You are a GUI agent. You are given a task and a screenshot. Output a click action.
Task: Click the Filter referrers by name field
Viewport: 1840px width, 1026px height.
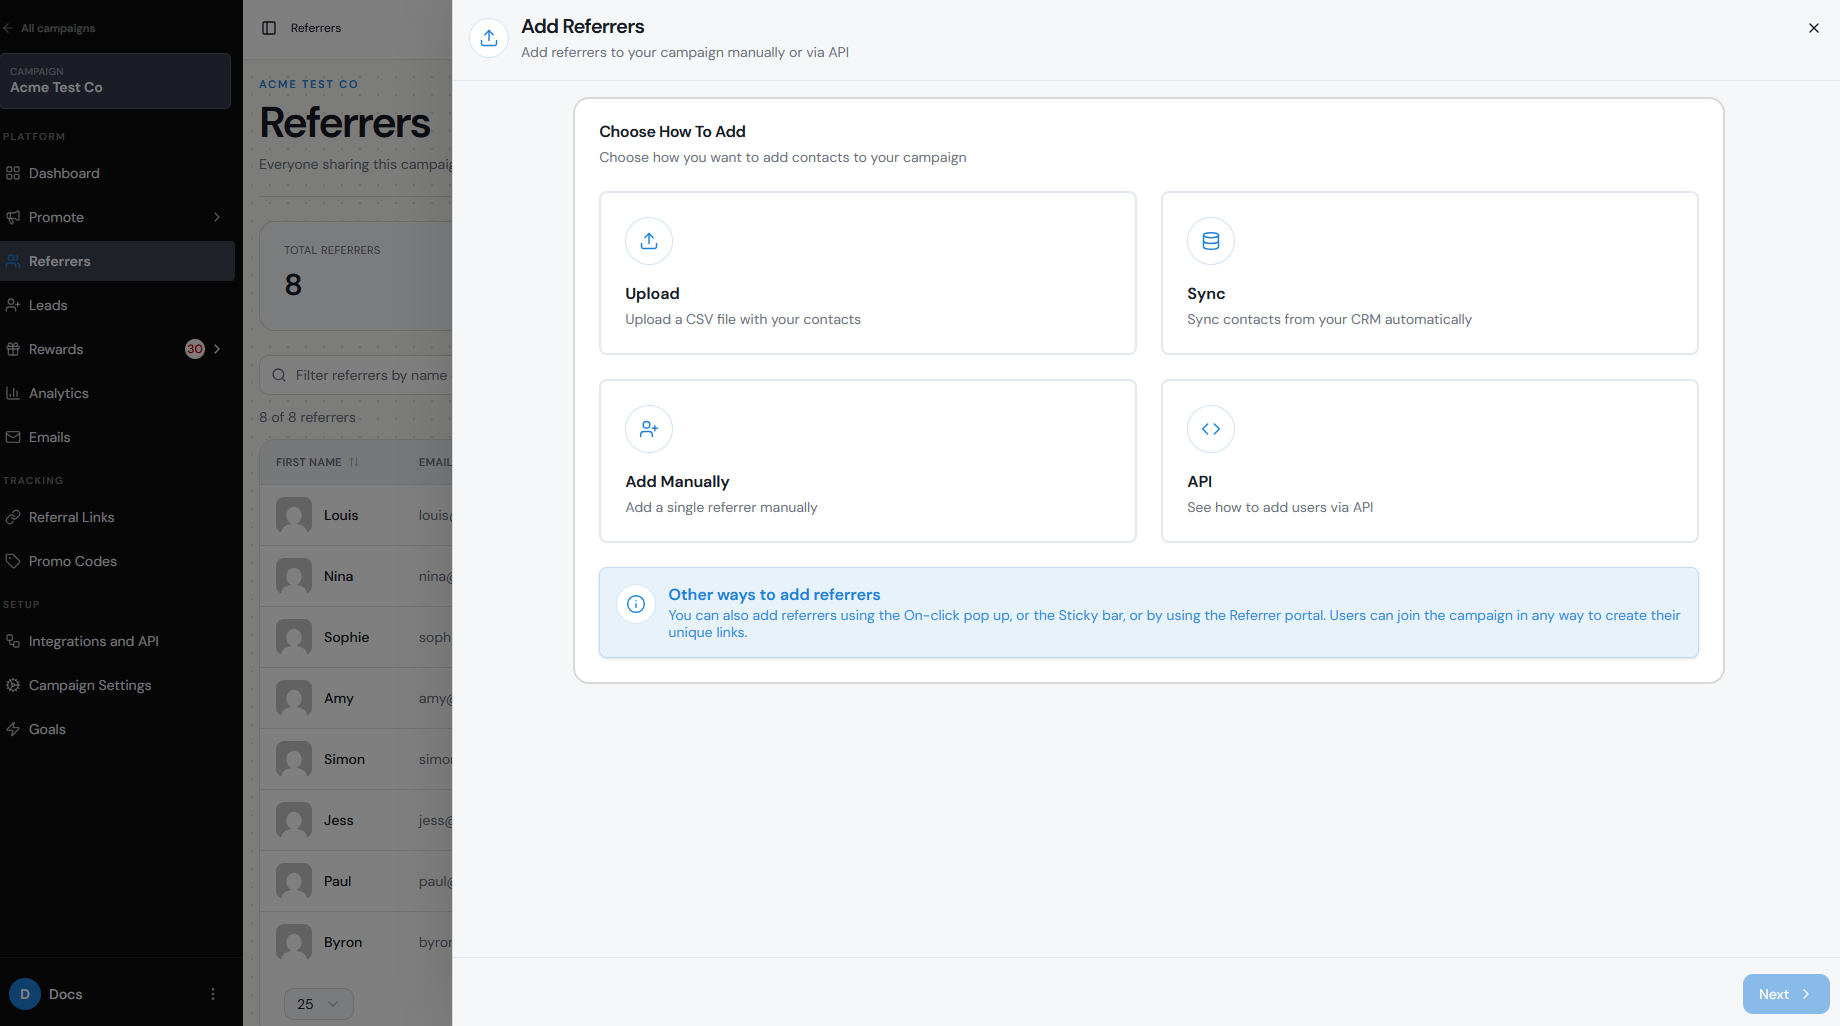pos(357,375)
